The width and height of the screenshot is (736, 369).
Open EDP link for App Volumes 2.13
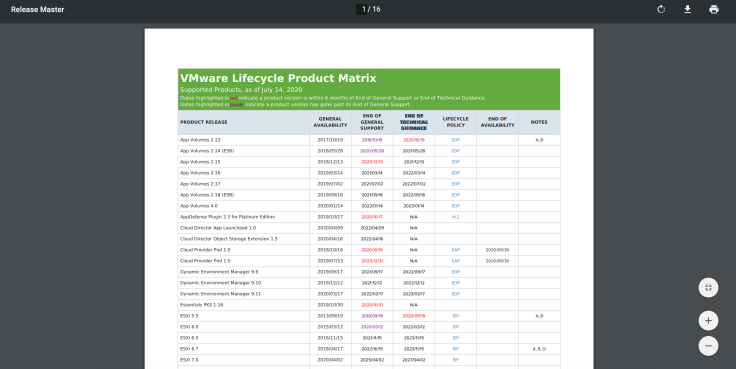point(455,140)
